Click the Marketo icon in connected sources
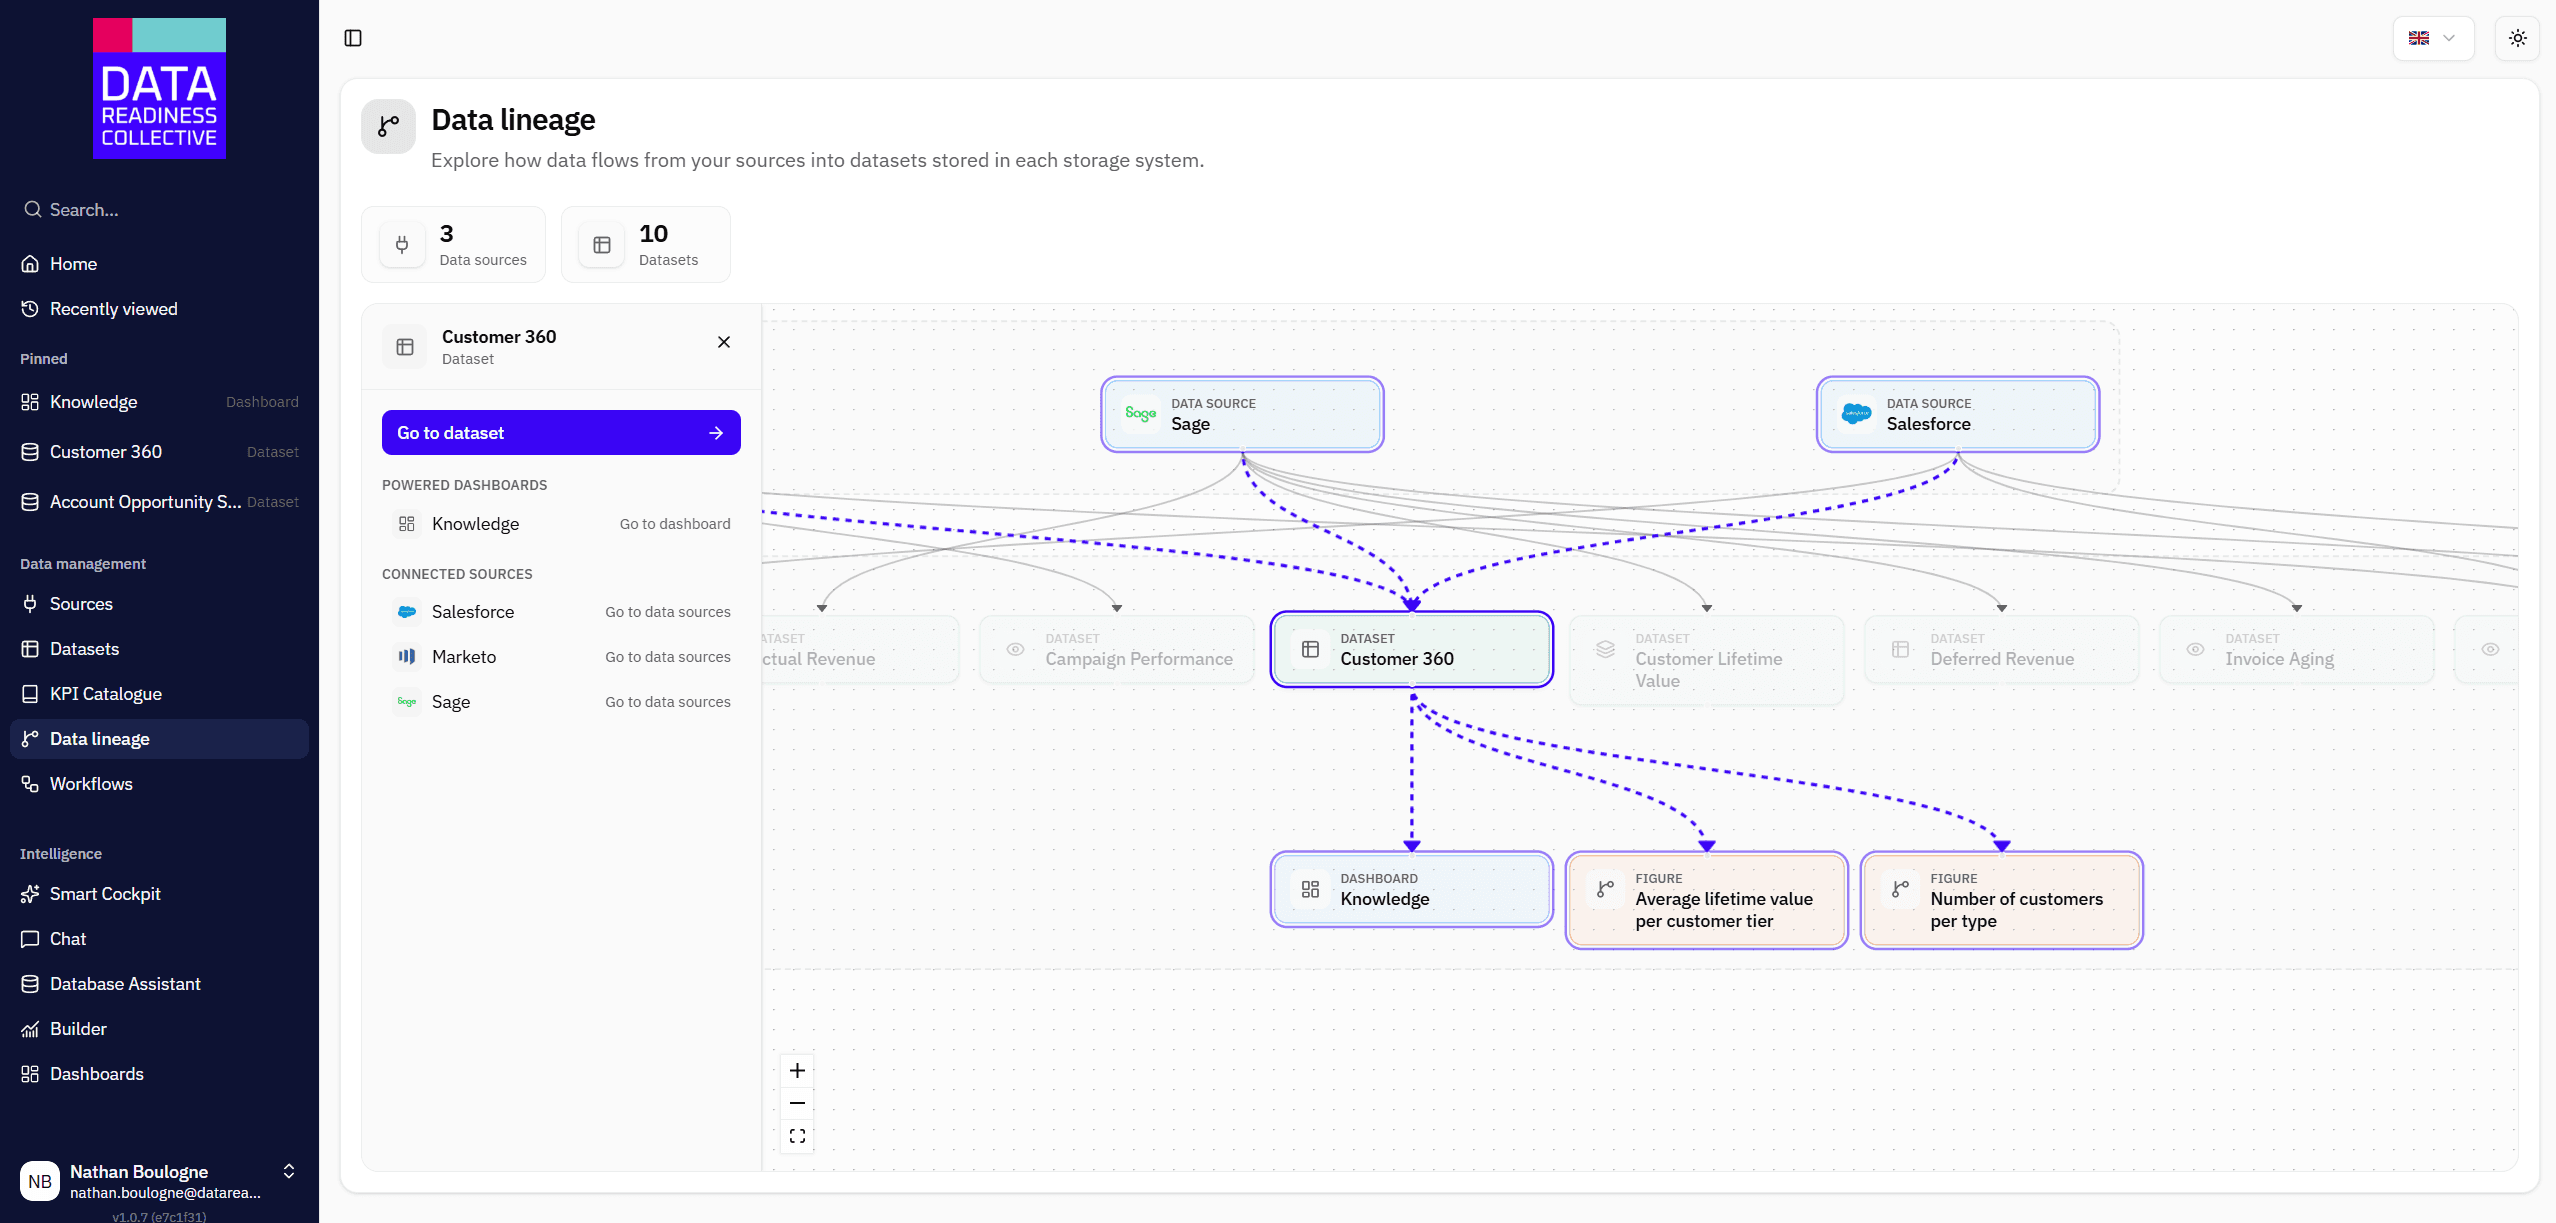Screen dimensions: 2556x1223 tap(407, 657)
